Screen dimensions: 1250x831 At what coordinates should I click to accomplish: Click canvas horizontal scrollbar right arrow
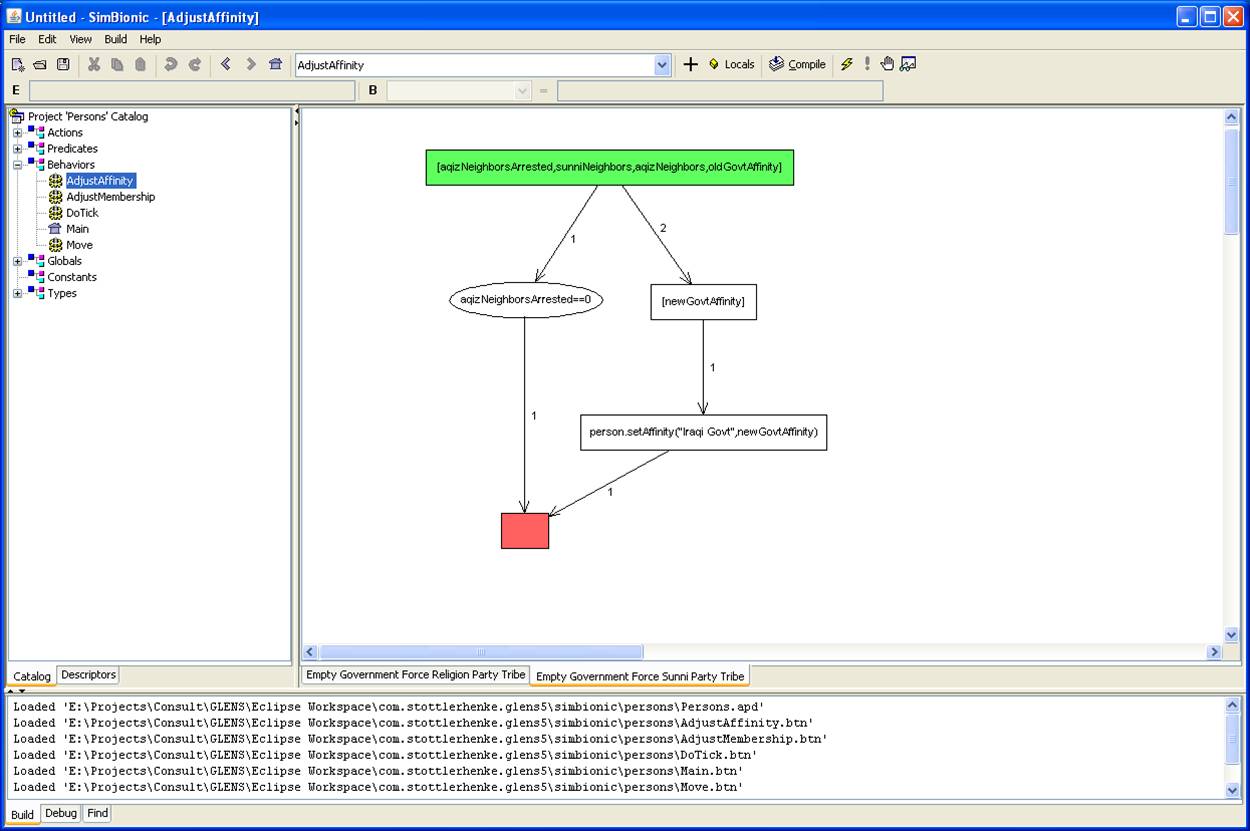[1214, 652]
